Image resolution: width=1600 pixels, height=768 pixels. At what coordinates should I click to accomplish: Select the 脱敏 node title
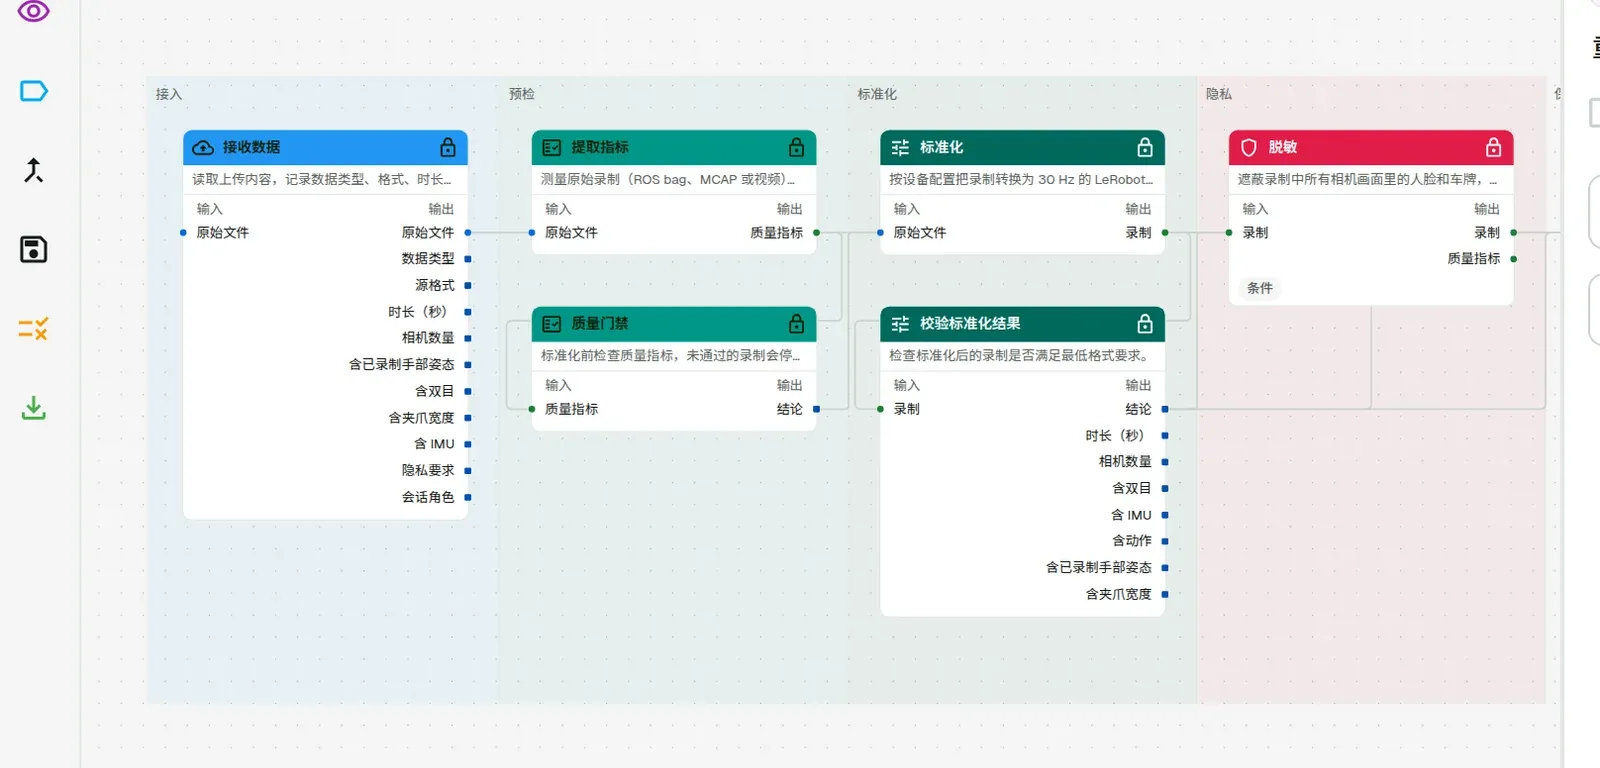click(1282, 147)
